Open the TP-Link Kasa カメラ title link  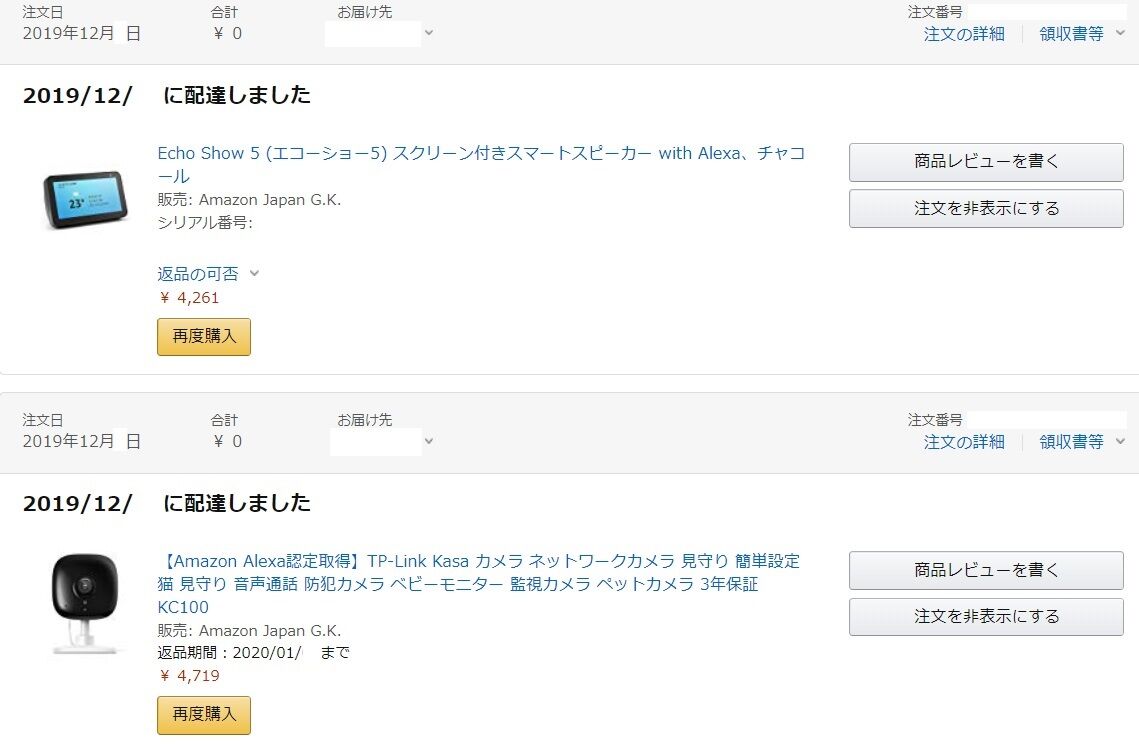[x=479, y=583]
